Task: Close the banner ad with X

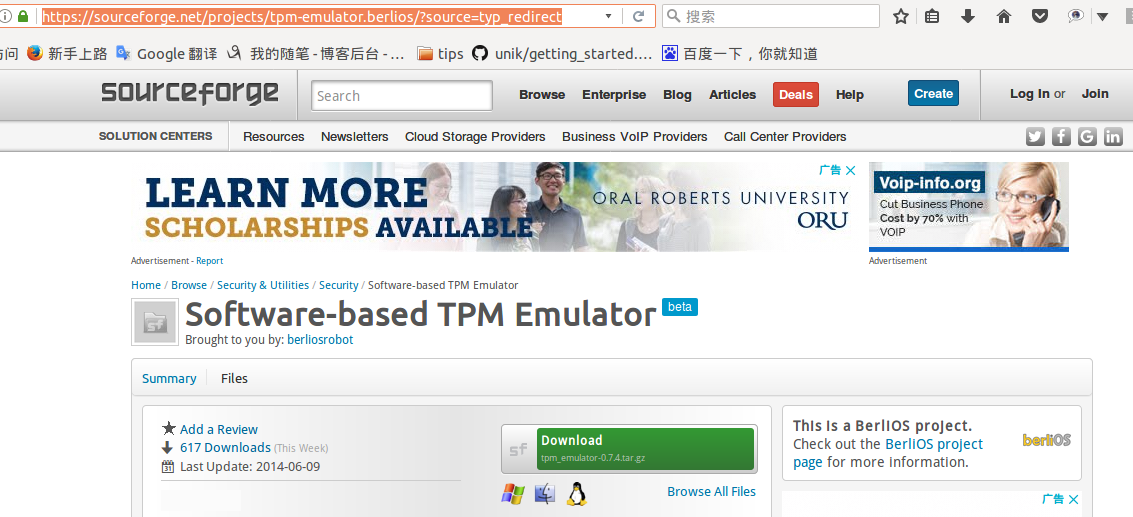Action: pyautogui.click(x=850, y=171)
